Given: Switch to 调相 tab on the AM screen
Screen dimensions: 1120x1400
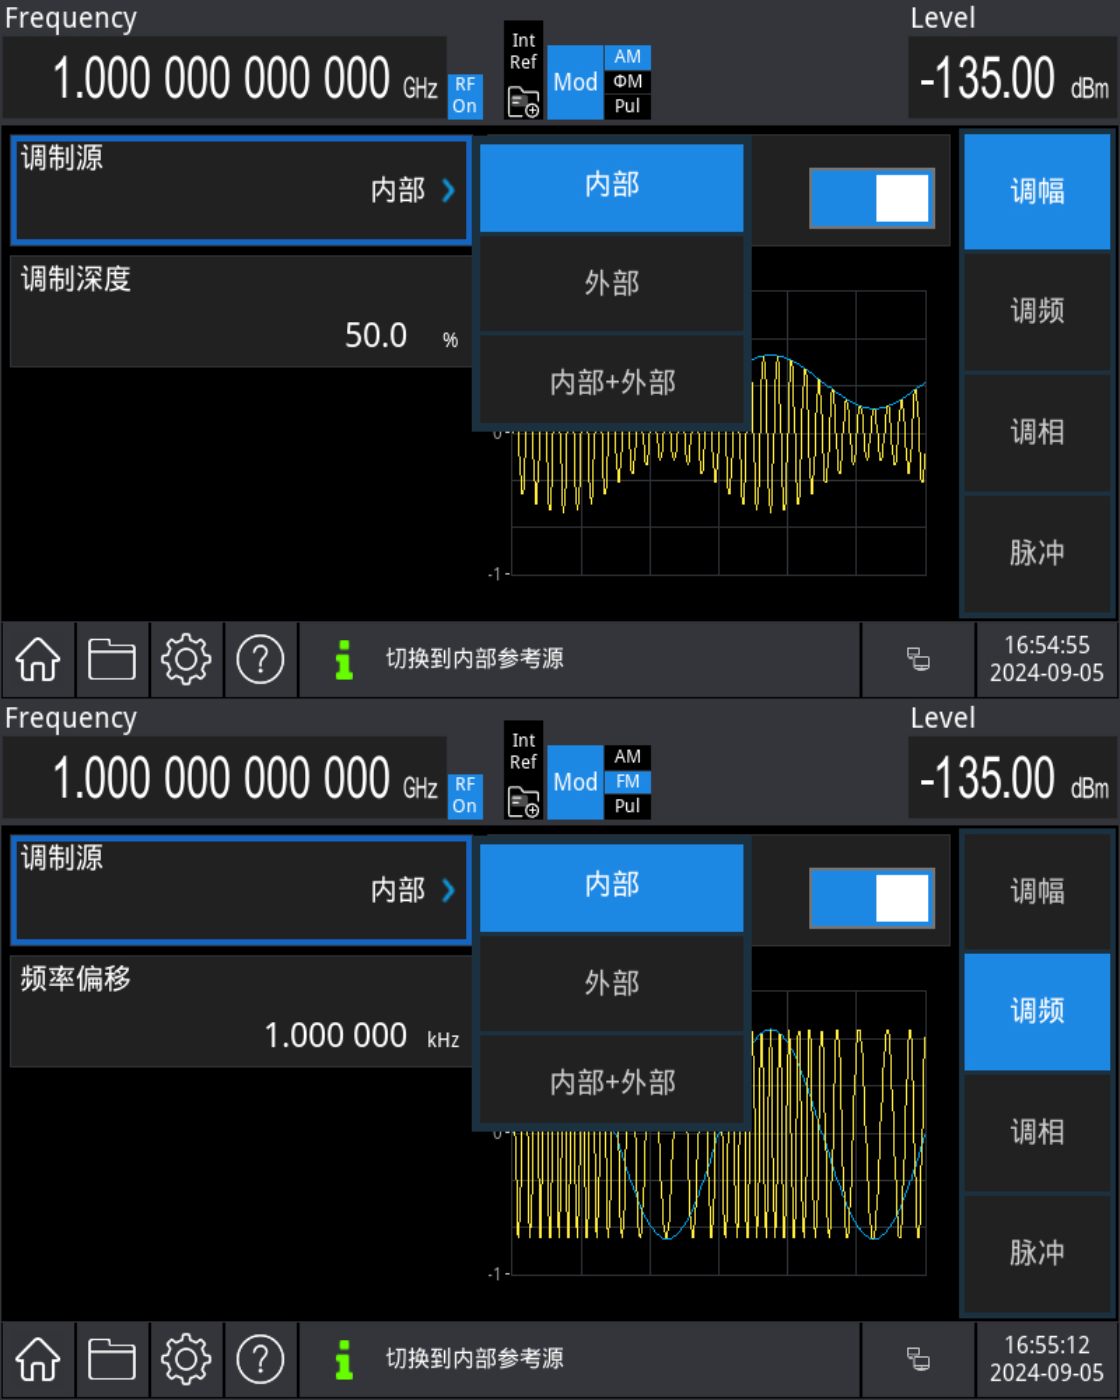Looking at the screenshot, I should (x=1037, y=432).
